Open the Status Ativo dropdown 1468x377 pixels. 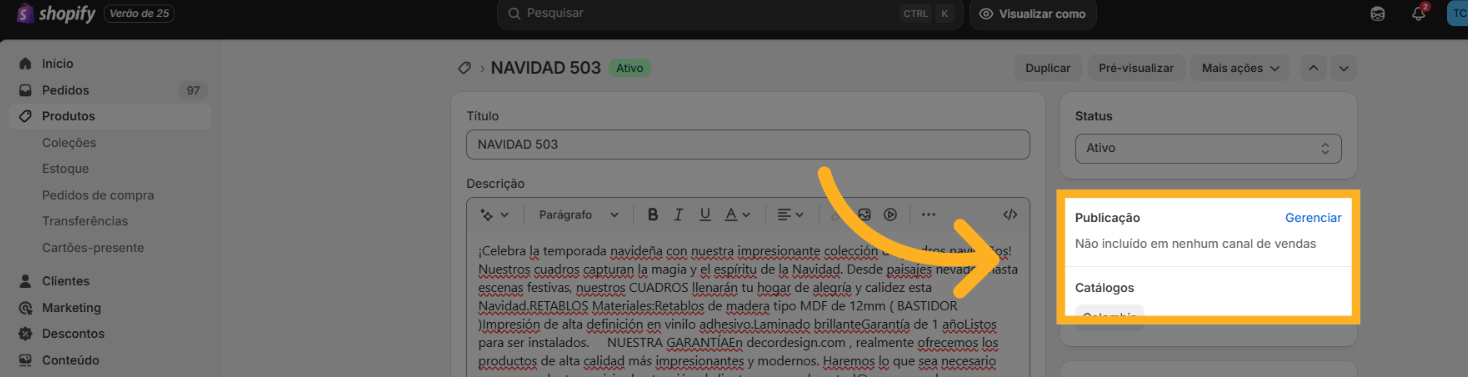click(1207, 148)
